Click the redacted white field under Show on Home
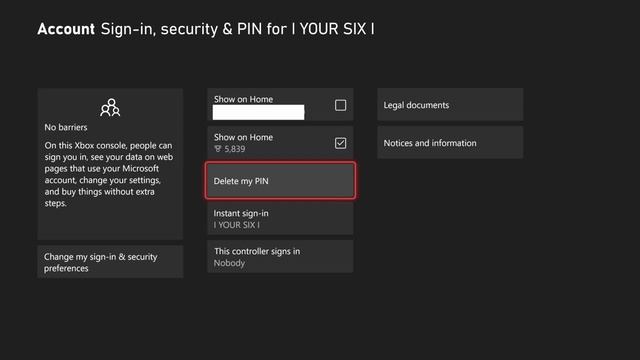This screenshot has width=640, height=360. [x=258, y=112]
